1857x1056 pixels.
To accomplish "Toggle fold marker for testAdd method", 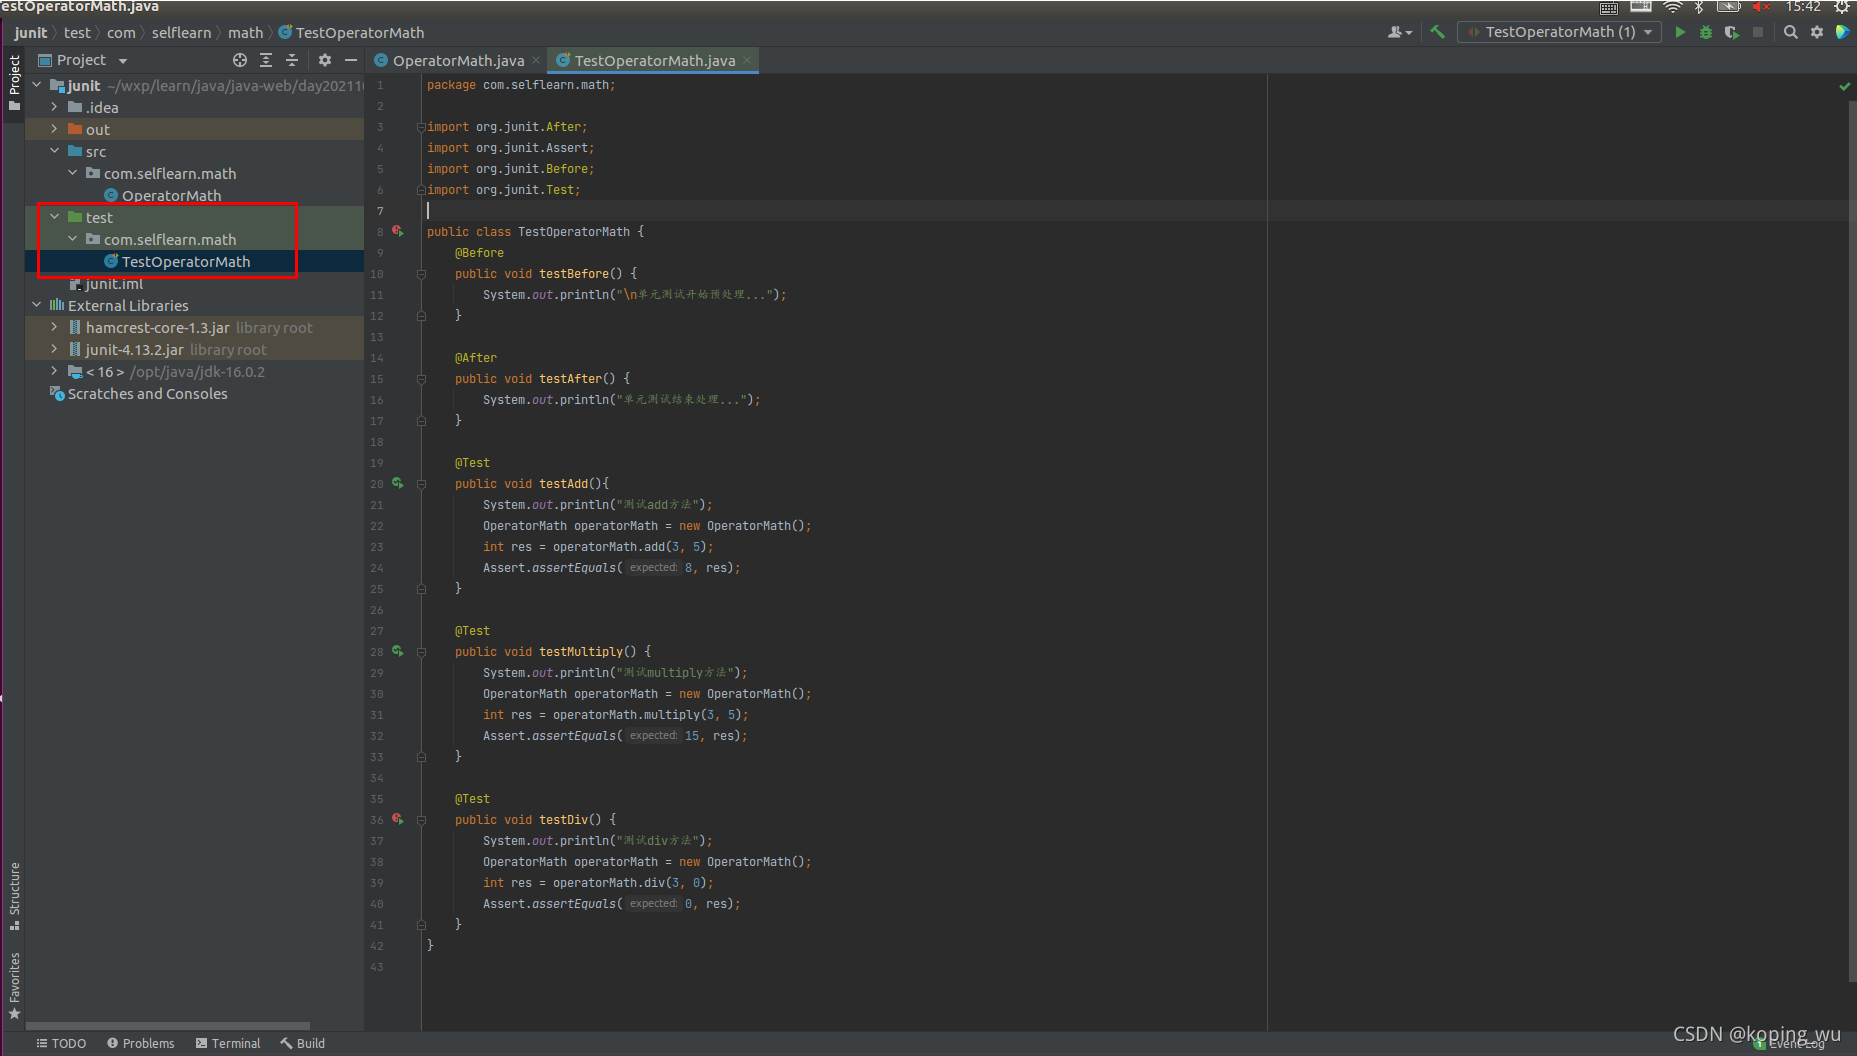I will tap(421, 484).
